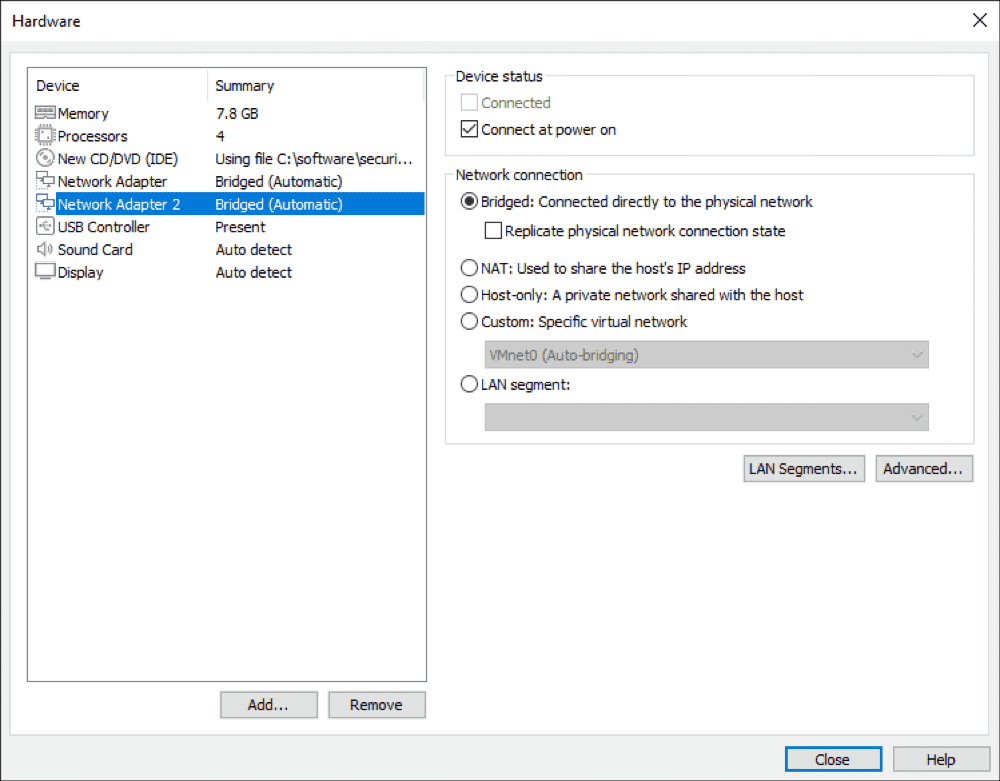Click the Close button
This screenshot has height=781, width=1000.
tap(833, 759)
